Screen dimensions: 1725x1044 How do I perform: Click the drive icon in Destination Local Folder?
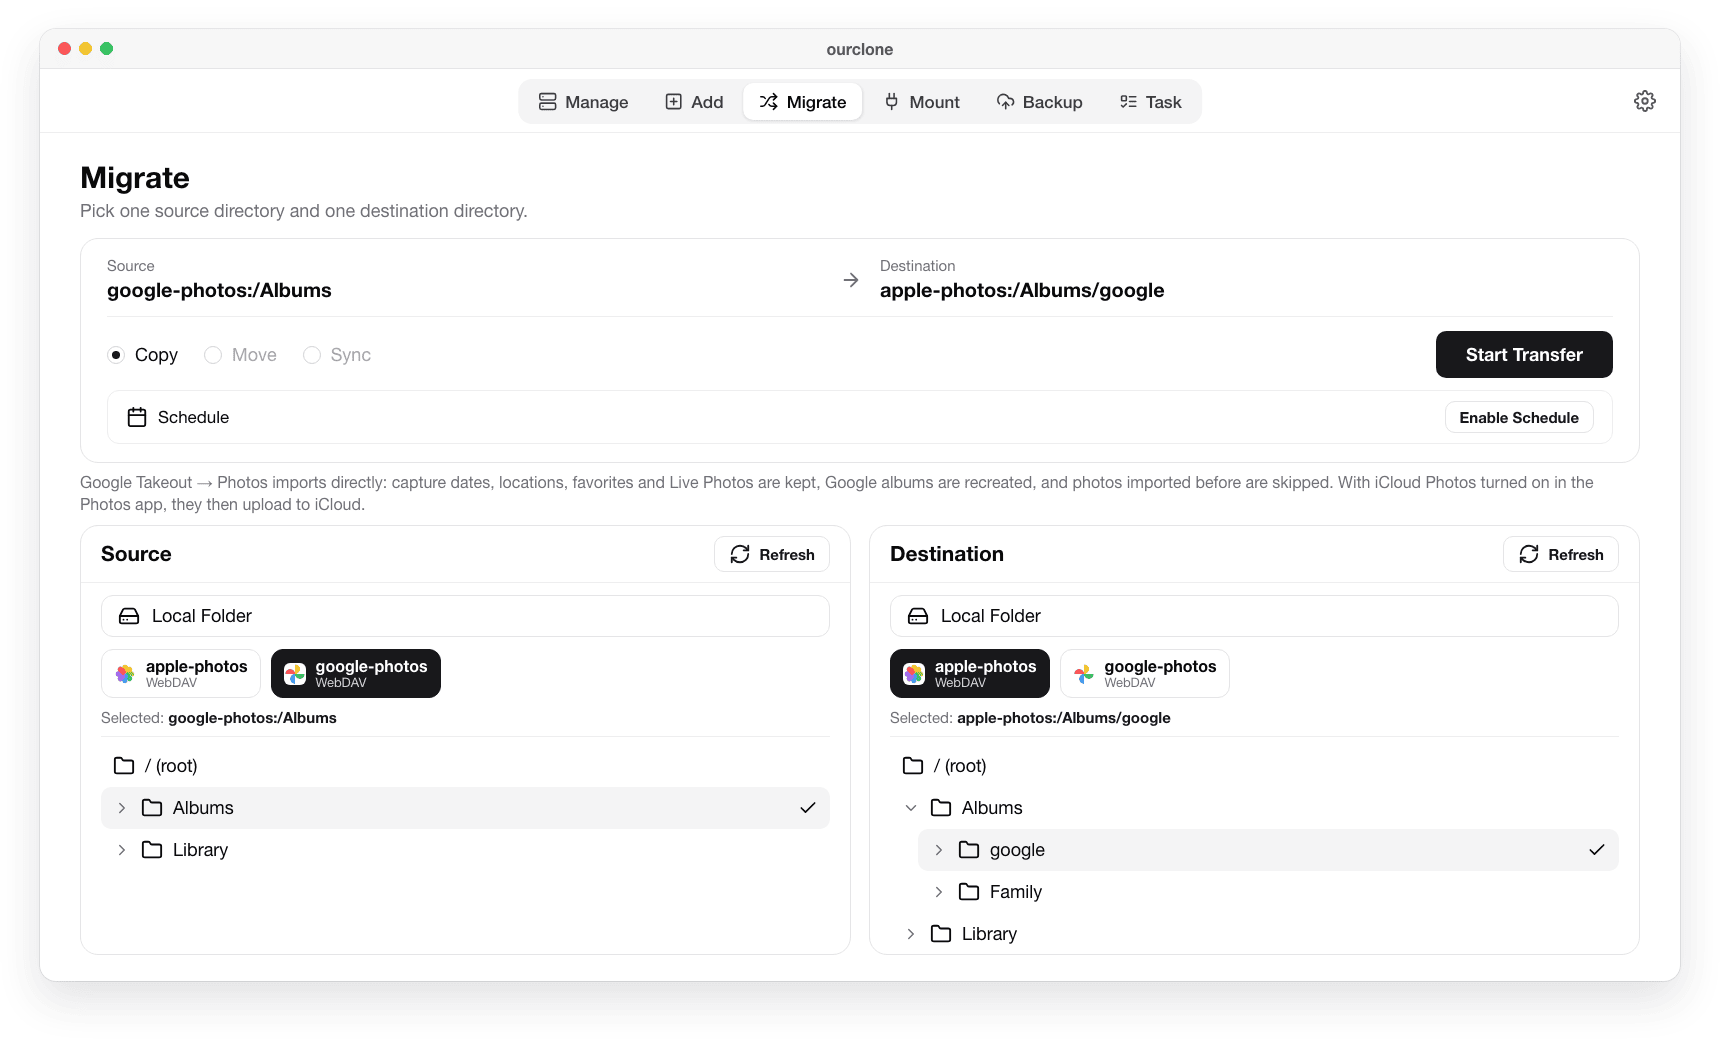(x=918, y=616)
